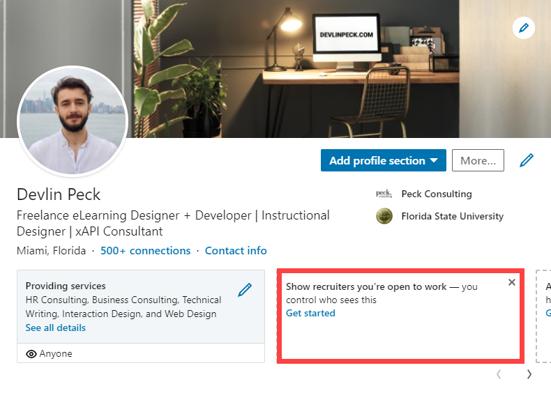Open Peck Consulting company logo
551x400 pixels.
click(384, 194)
